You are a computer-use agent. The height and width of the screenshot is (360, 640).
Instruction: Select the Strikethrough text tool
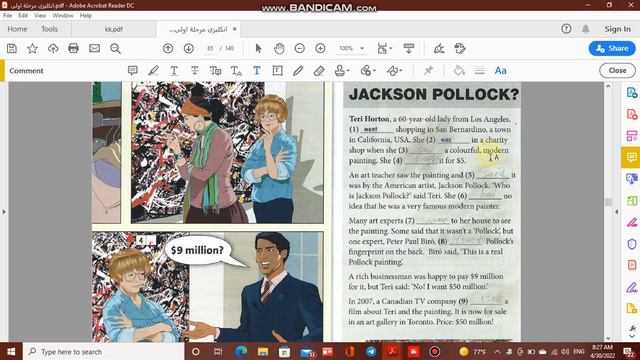click(195, 71)
